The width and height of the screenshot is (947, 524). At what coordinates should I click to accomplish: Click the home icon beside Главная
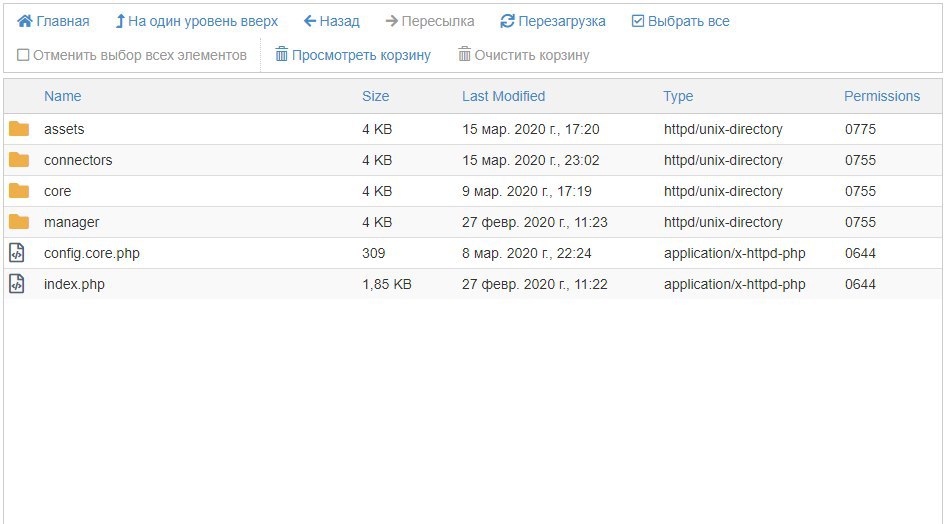[x=25, y=21]
